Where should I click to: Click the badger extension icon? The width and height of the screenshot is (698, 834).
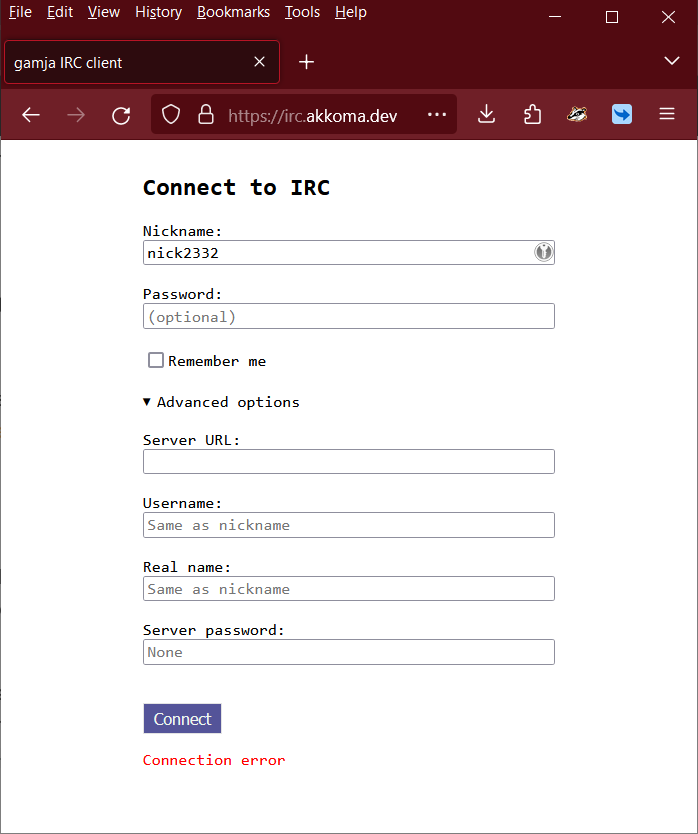577,114
